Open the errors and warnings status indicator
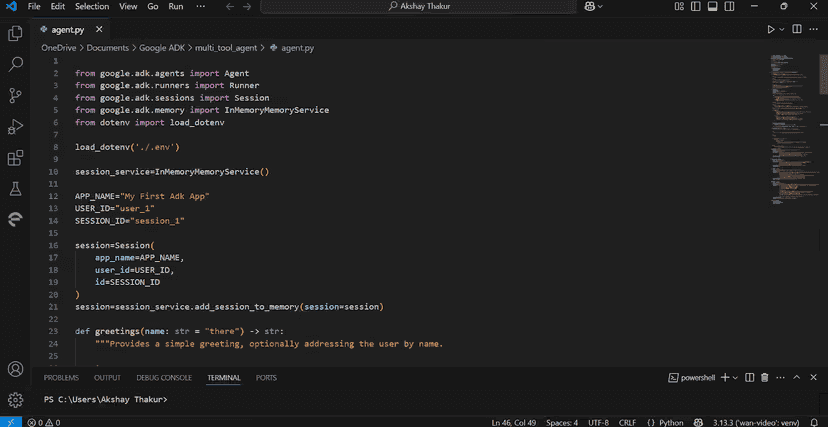 pos(44,422)
